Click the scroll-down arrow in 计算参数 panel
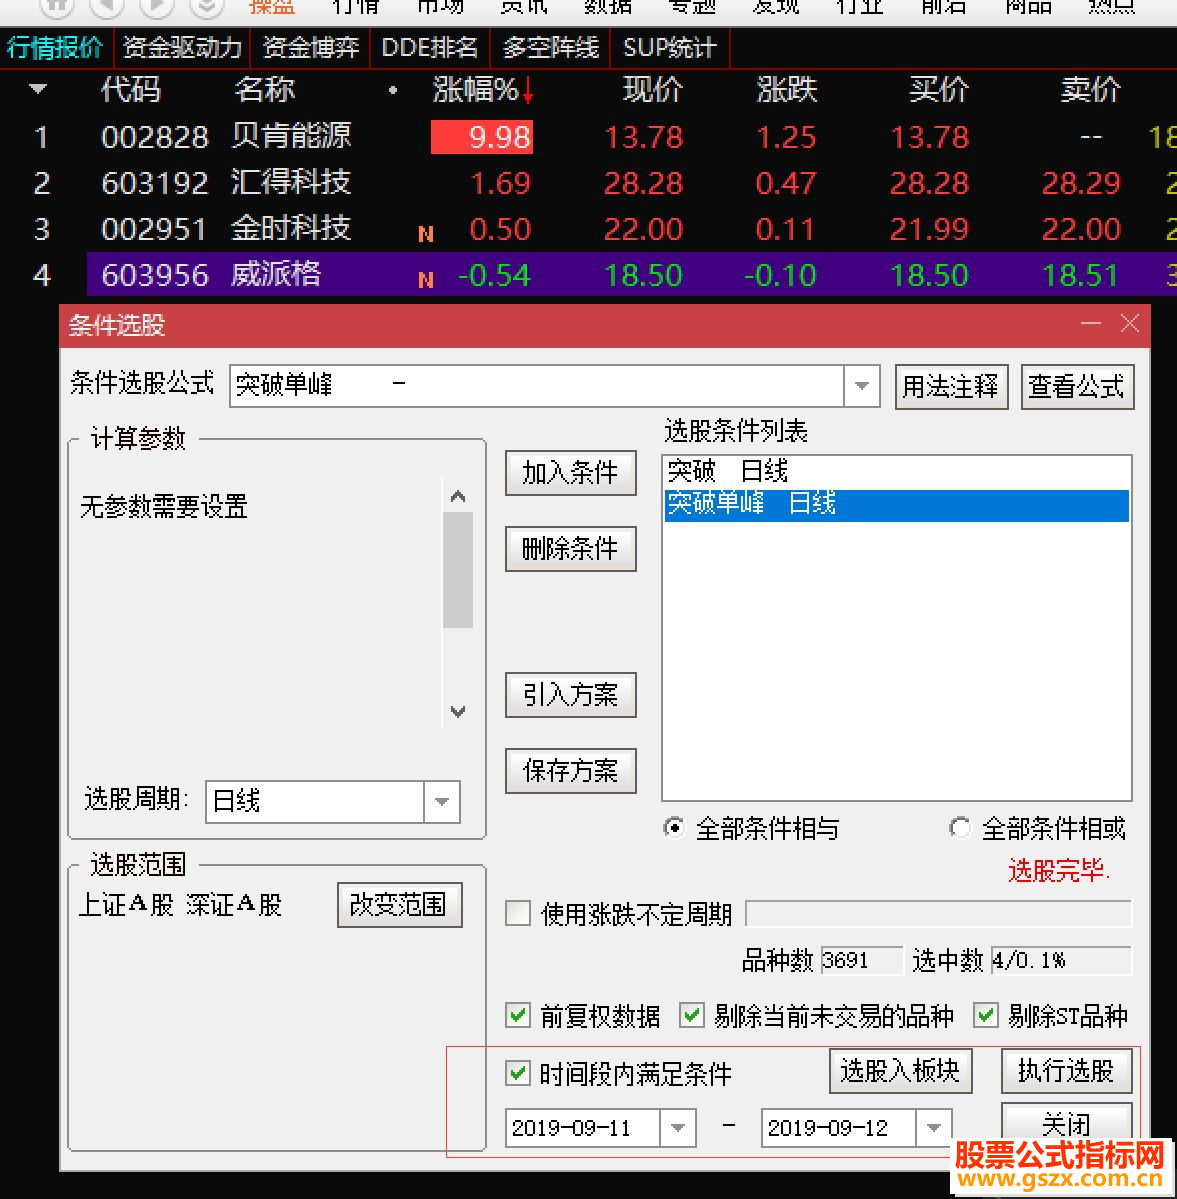This screenshot has width=1177, height=1199. click(x=458, y=711)
